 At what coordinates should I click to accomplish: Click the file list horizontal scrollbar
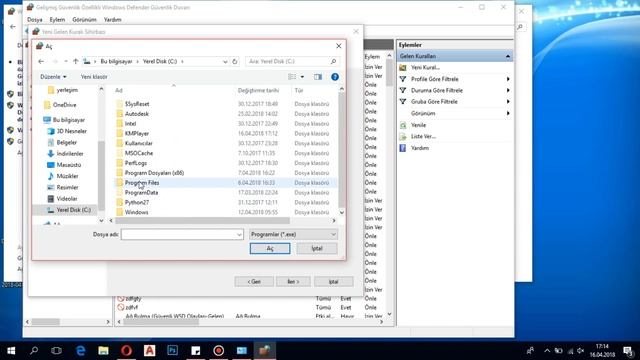pyautogui.click(x=202, y=220)
